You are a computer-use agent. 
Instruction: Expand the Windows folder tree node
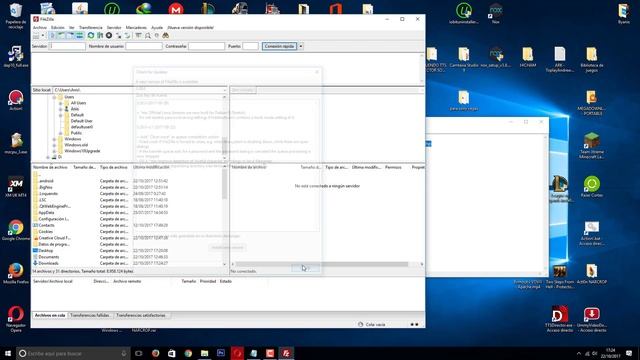pyautogui.click(x=54, y=139)
